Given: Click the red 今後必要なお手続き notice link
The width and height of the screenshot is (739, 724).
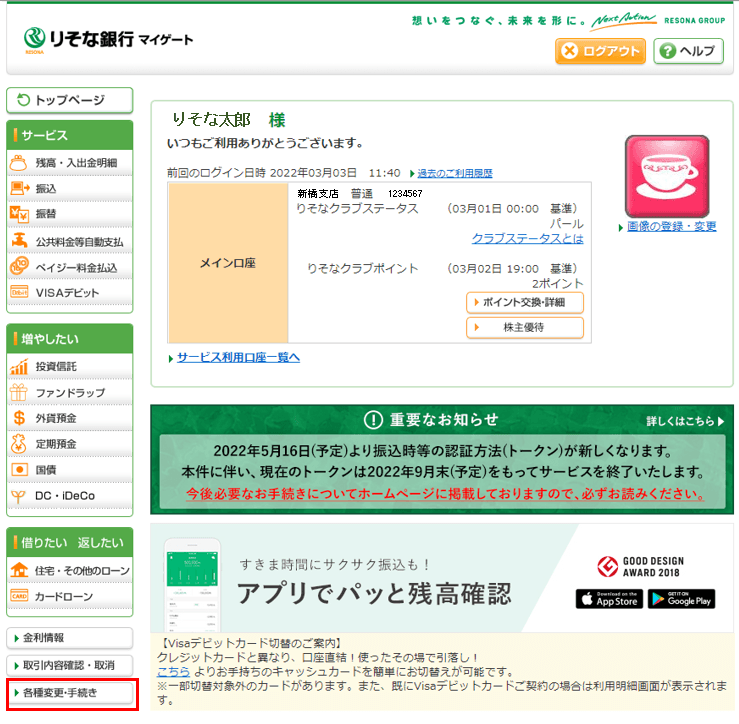Looking at the screenshot, I should click(x=445, y=494).
